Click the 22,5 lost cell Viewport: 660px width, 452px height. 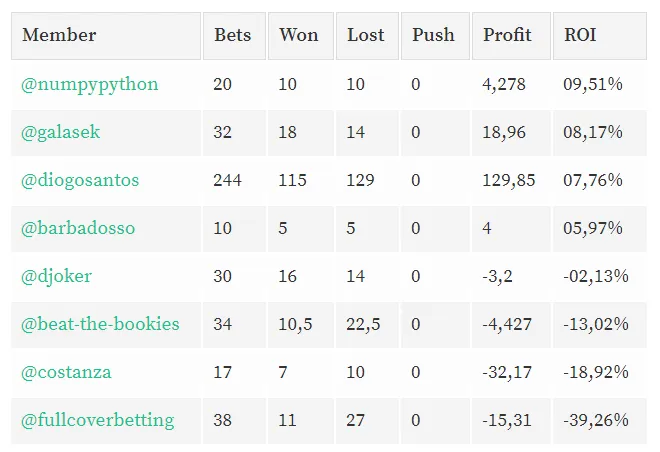point(367,324)
